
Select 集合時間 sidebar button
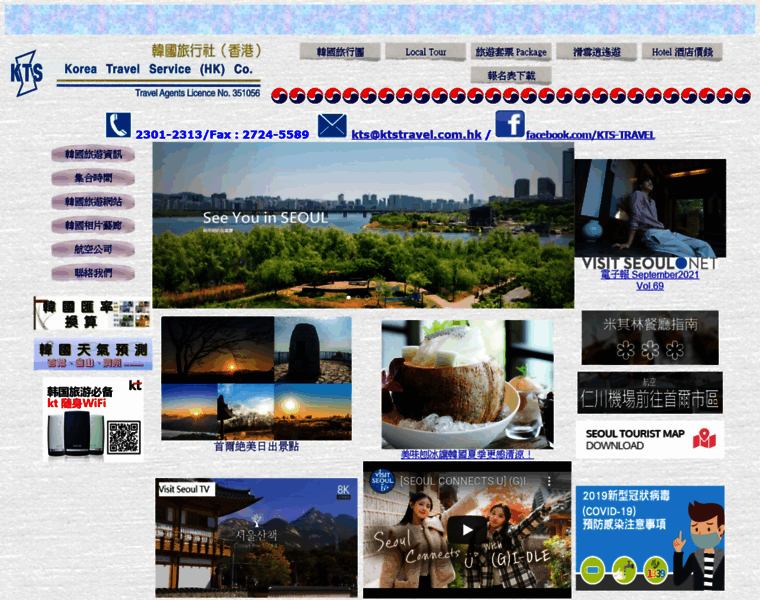[x=93, y=178]
